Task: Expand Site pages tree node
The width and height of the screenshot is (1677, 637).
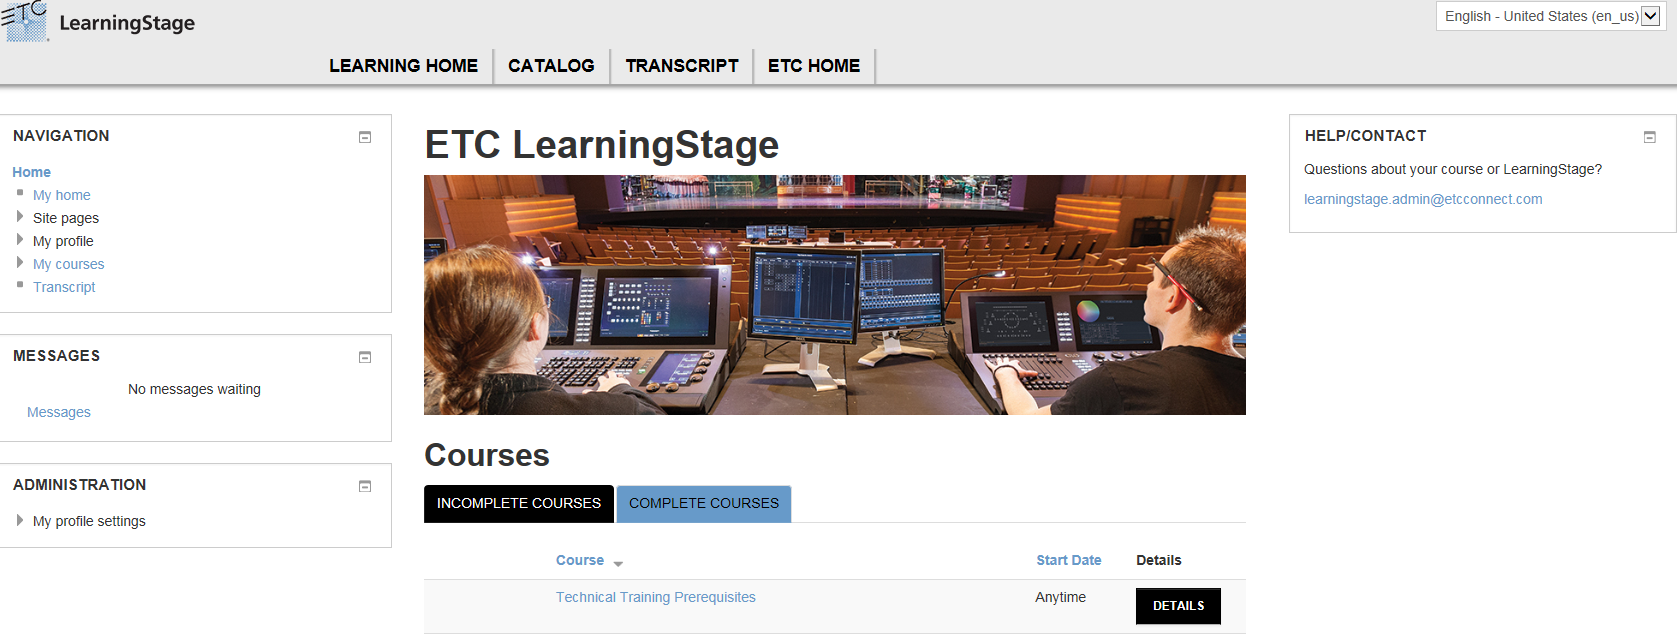Action: (20, 216)
